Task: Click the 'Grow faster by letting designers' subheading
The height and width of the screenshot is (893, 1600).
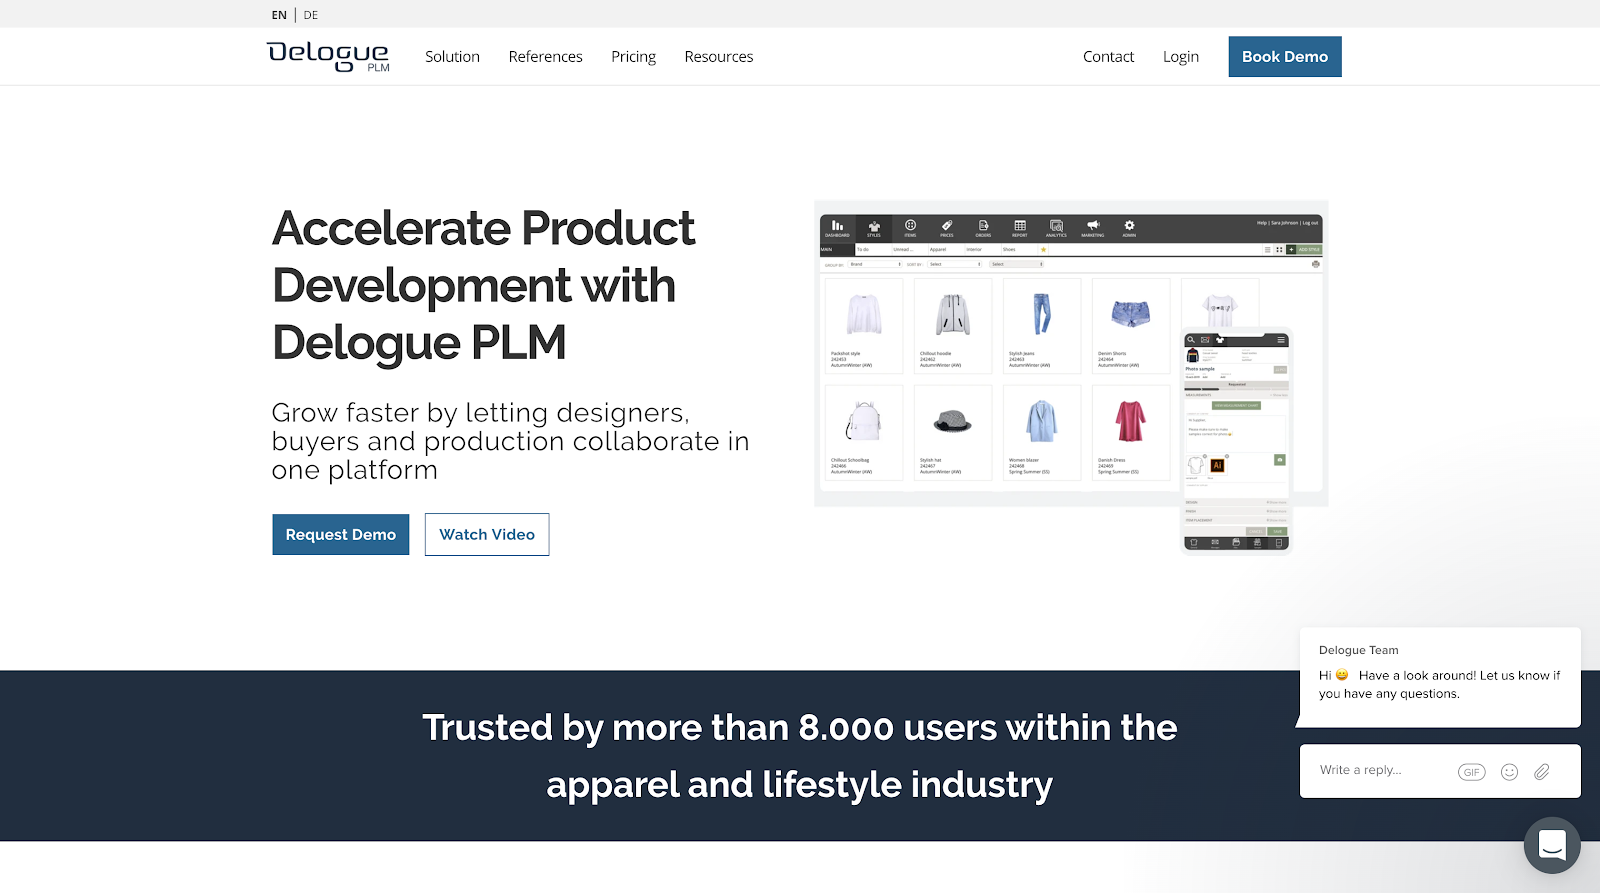Action: pos(510,441)
